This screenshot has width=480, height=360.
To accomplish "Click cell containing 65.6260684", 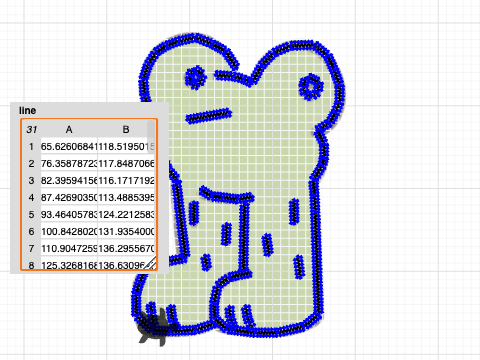I will click(x=69, y=146).
